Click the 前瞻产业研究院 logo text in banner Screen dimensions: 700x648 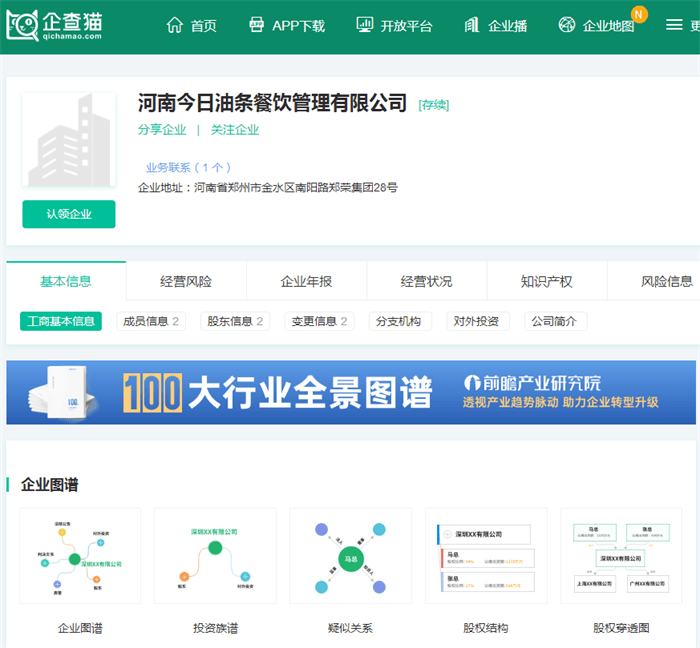533,383
